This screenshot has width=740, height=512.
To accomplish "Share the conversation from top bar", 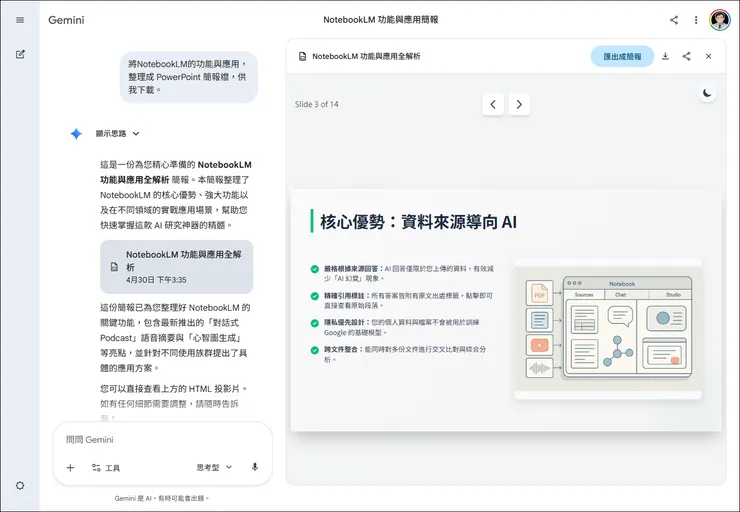I will (x=674, y=20).
